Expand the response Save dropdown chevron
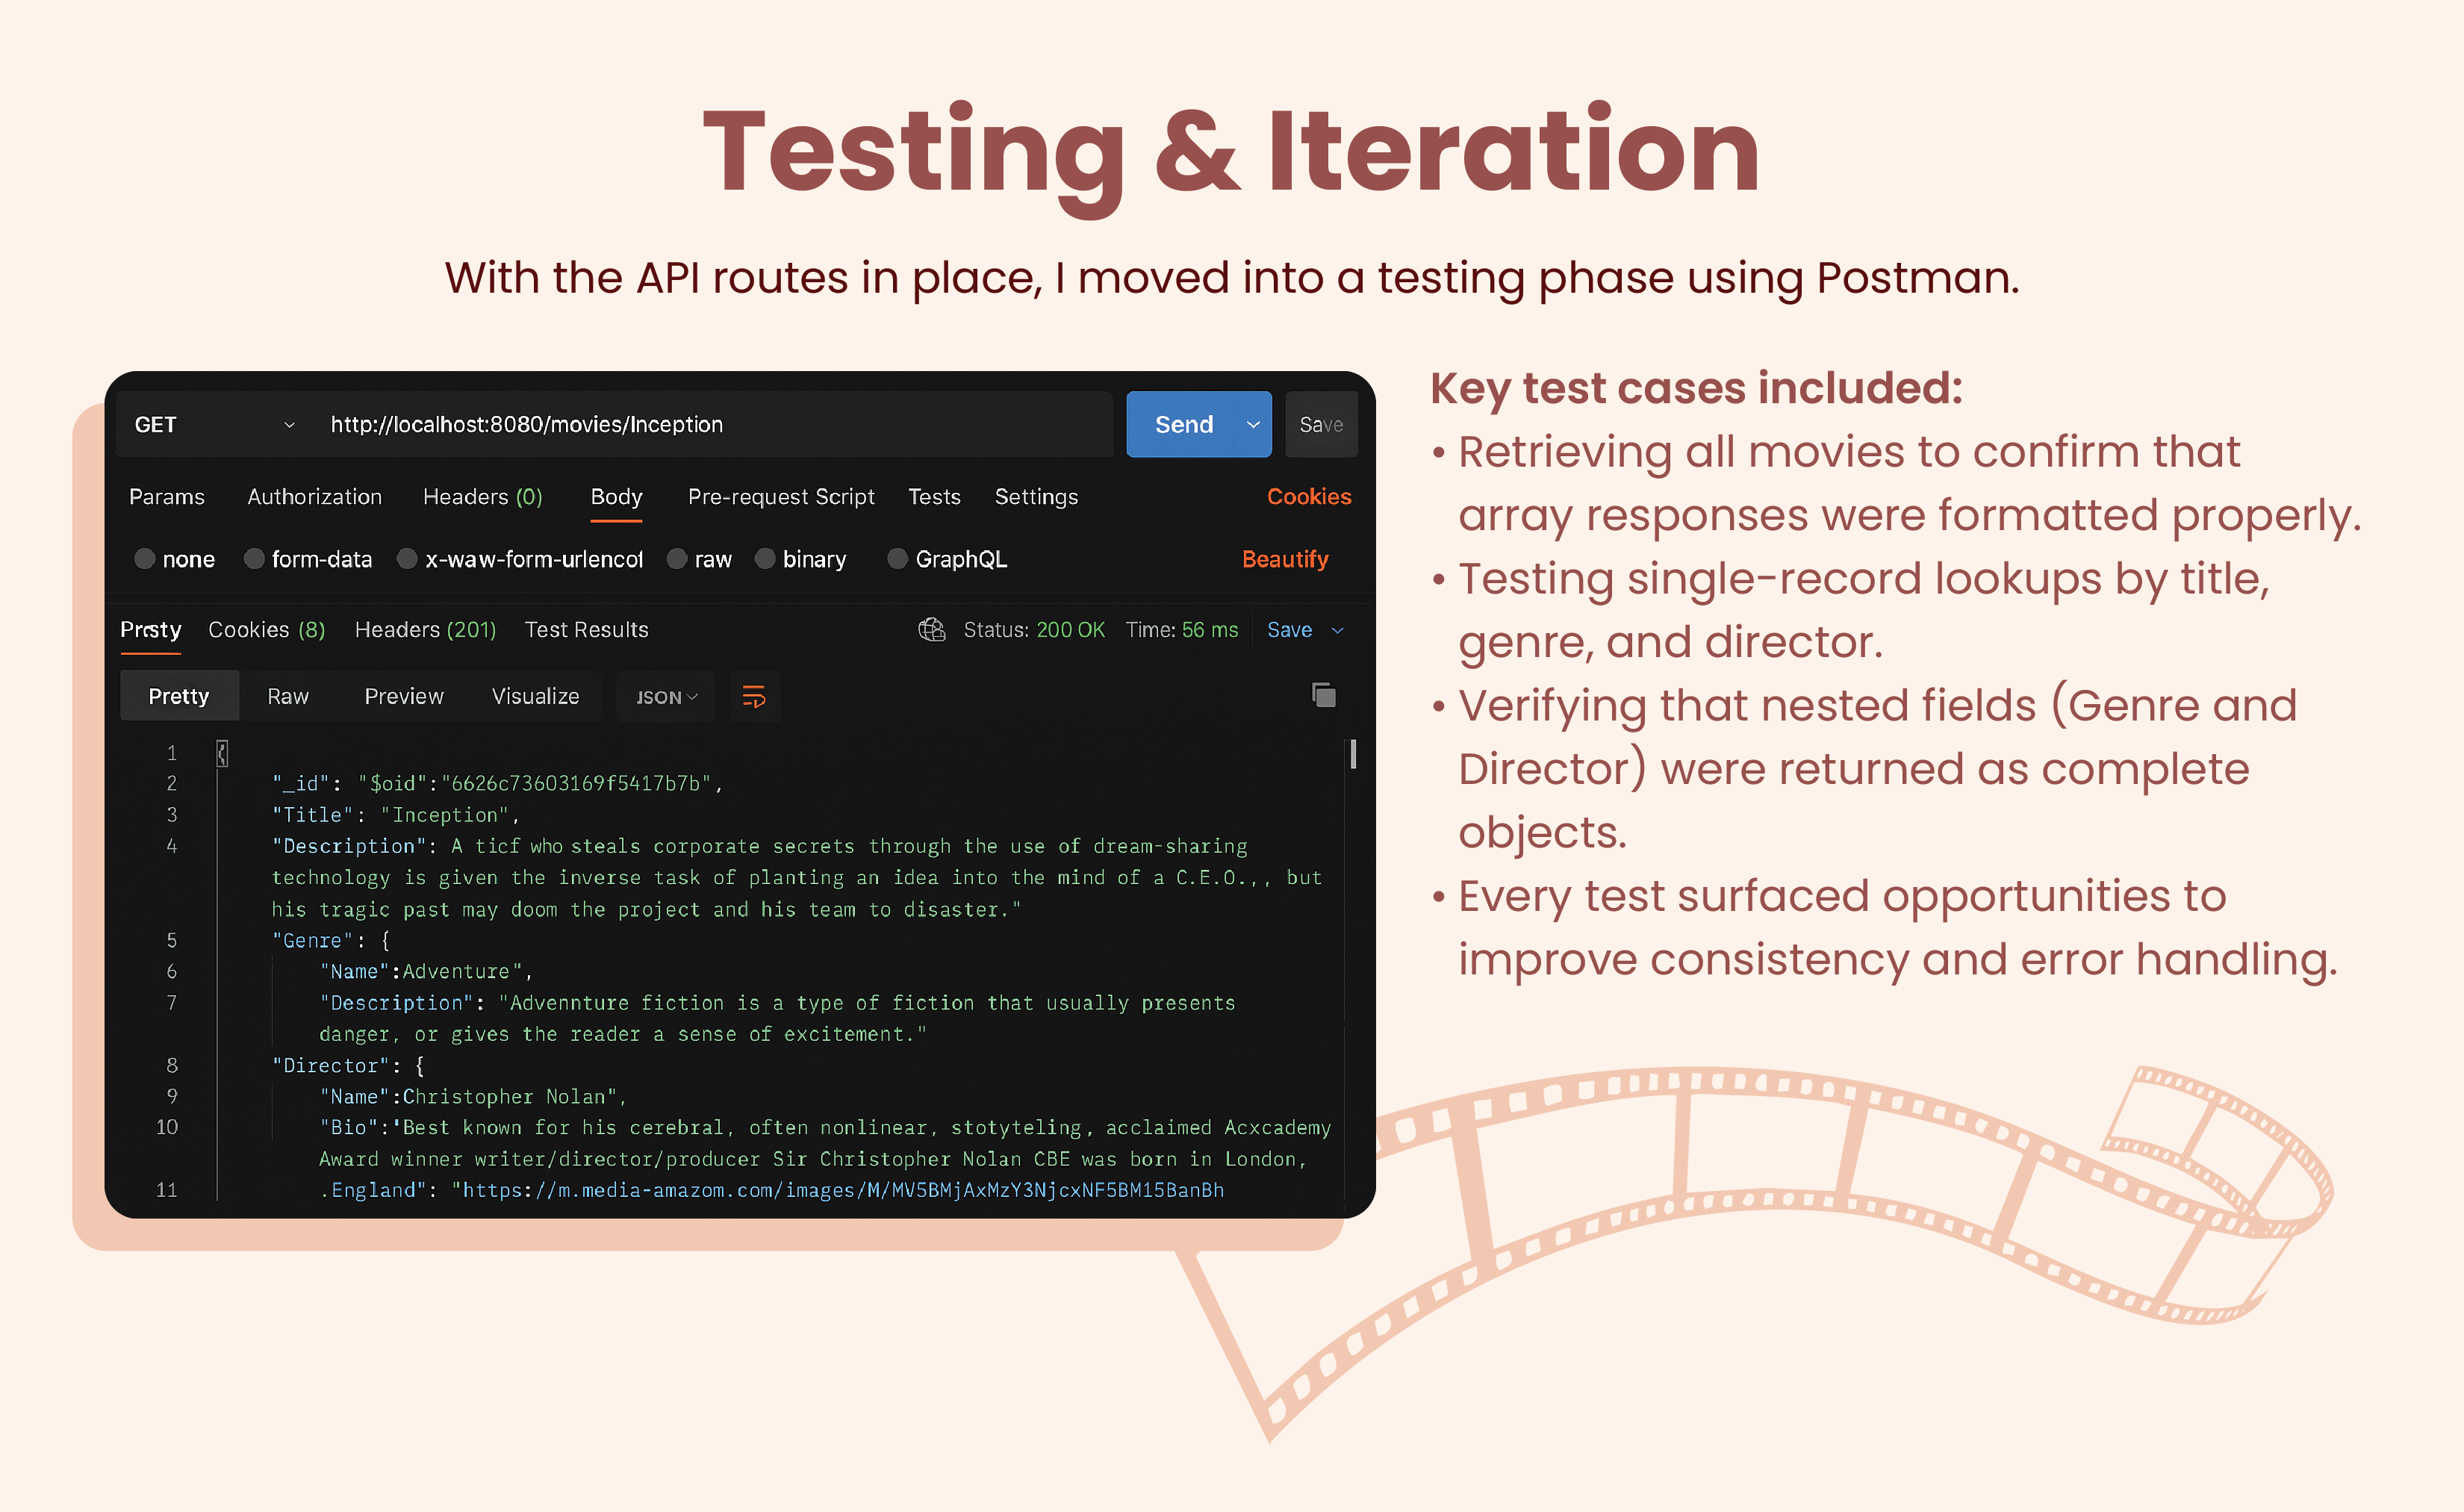The image size is (2464, 1512). [x=1338, y=631]
